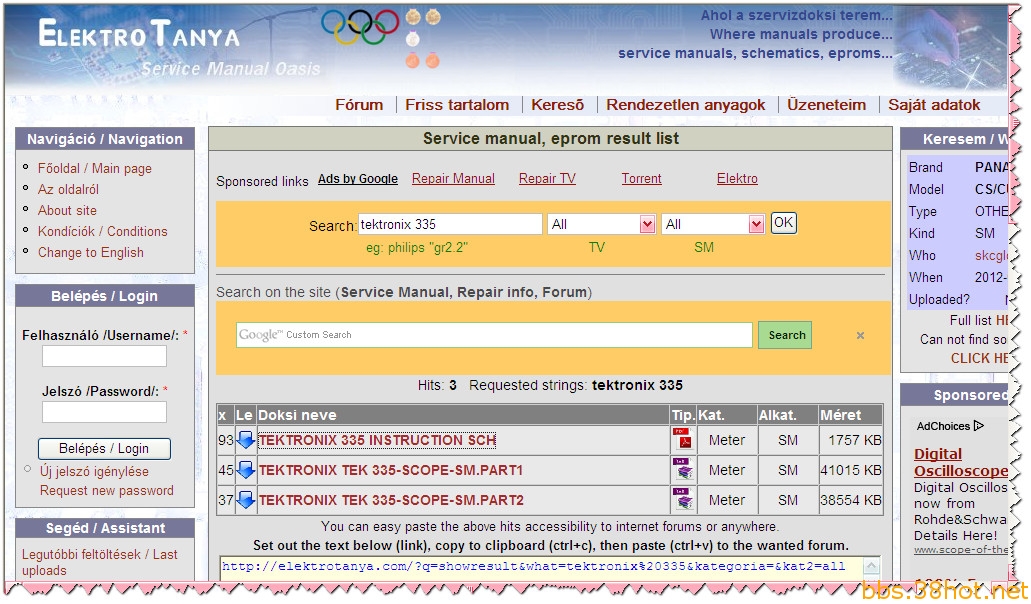Image resolution: width=1031 pixels, height=604 pixels.
Task: Click download arrow icon for TEK 335-SCOPE-SM.PART2
Action: [245, 500]
